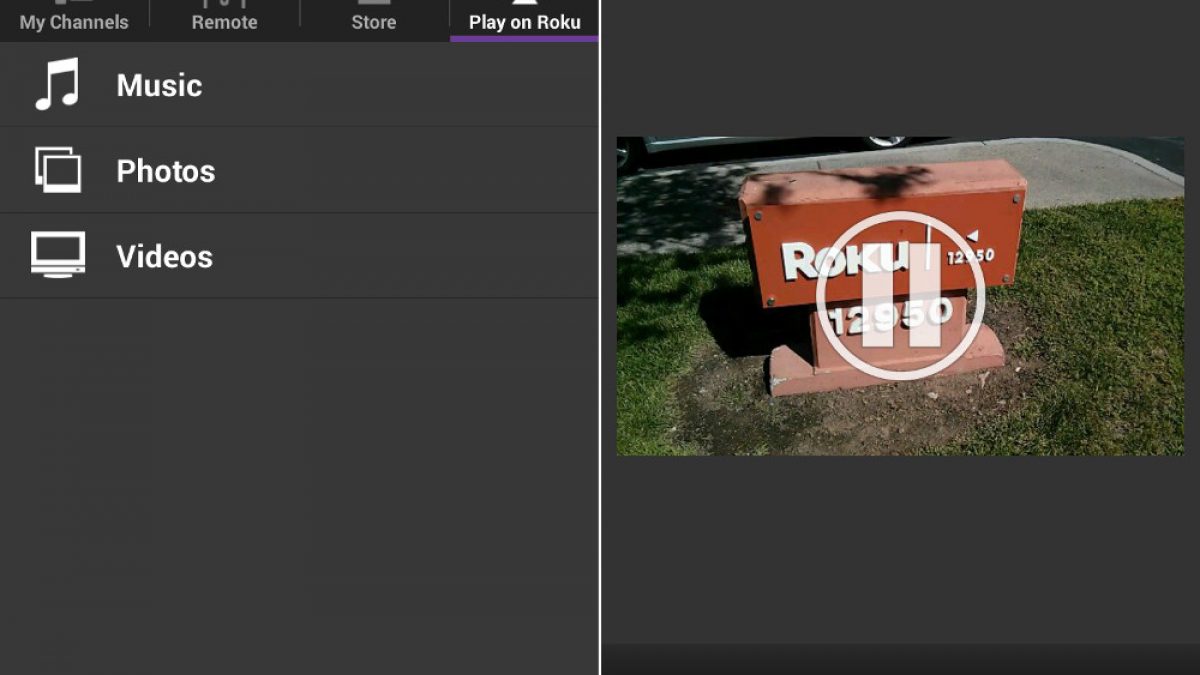The image size is (1200, 675).
Task: Choose the Photos text label
Action: click(x=165, y=171)
